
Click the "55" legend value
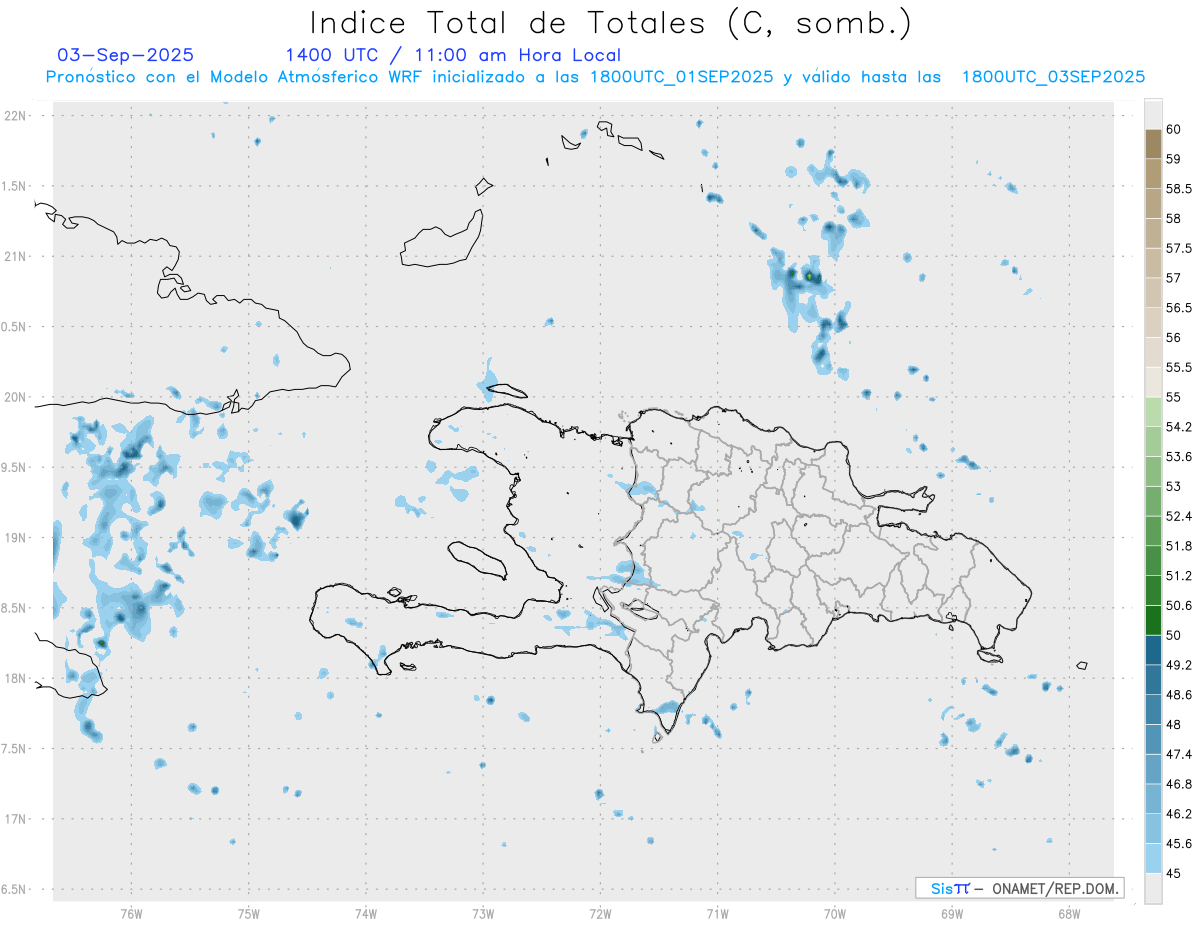pyautogui.click(x=1173, y=397)
